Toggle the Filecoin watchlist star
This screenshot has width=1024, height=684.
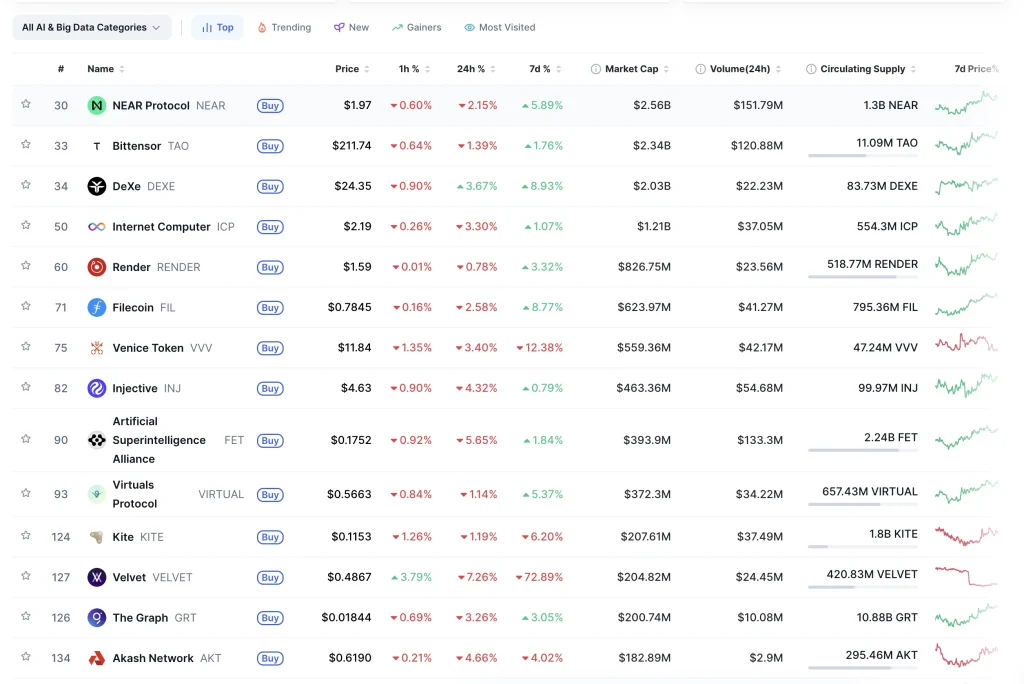(x=25, y=306)
